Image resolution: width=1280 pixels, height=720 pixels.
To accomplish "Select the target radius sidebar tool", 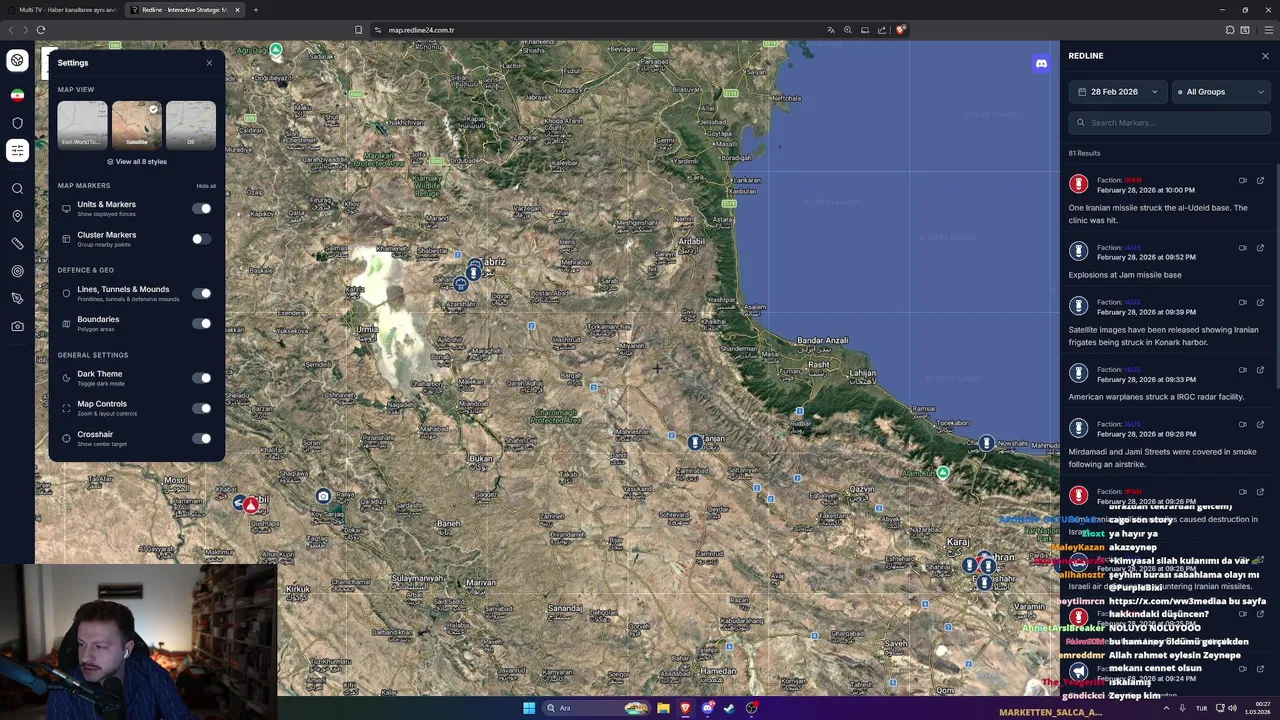I will [x=17, y=271].
